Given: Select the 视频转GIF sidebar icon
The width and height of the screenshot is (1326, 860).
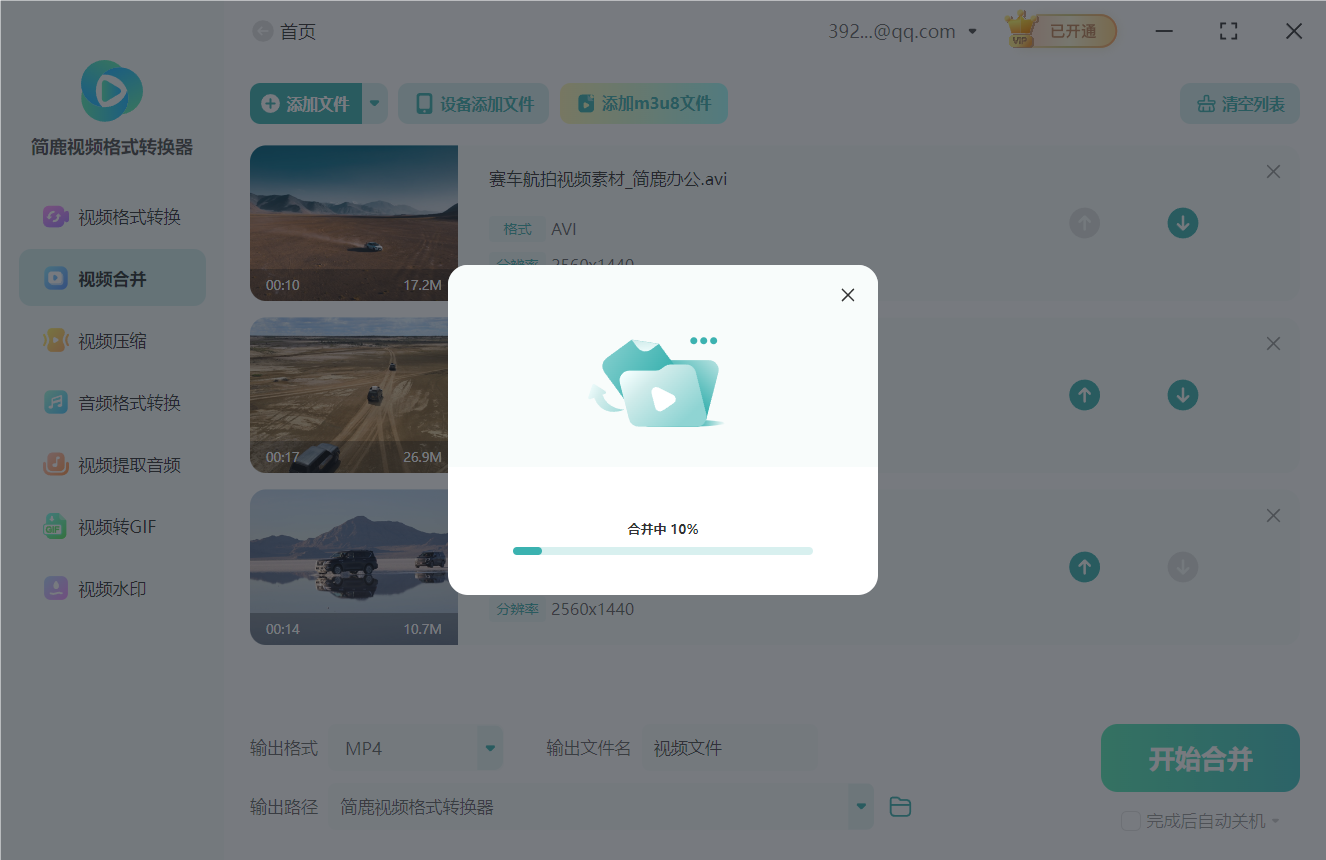Looking at the screenshot, I should pos(56,526).
